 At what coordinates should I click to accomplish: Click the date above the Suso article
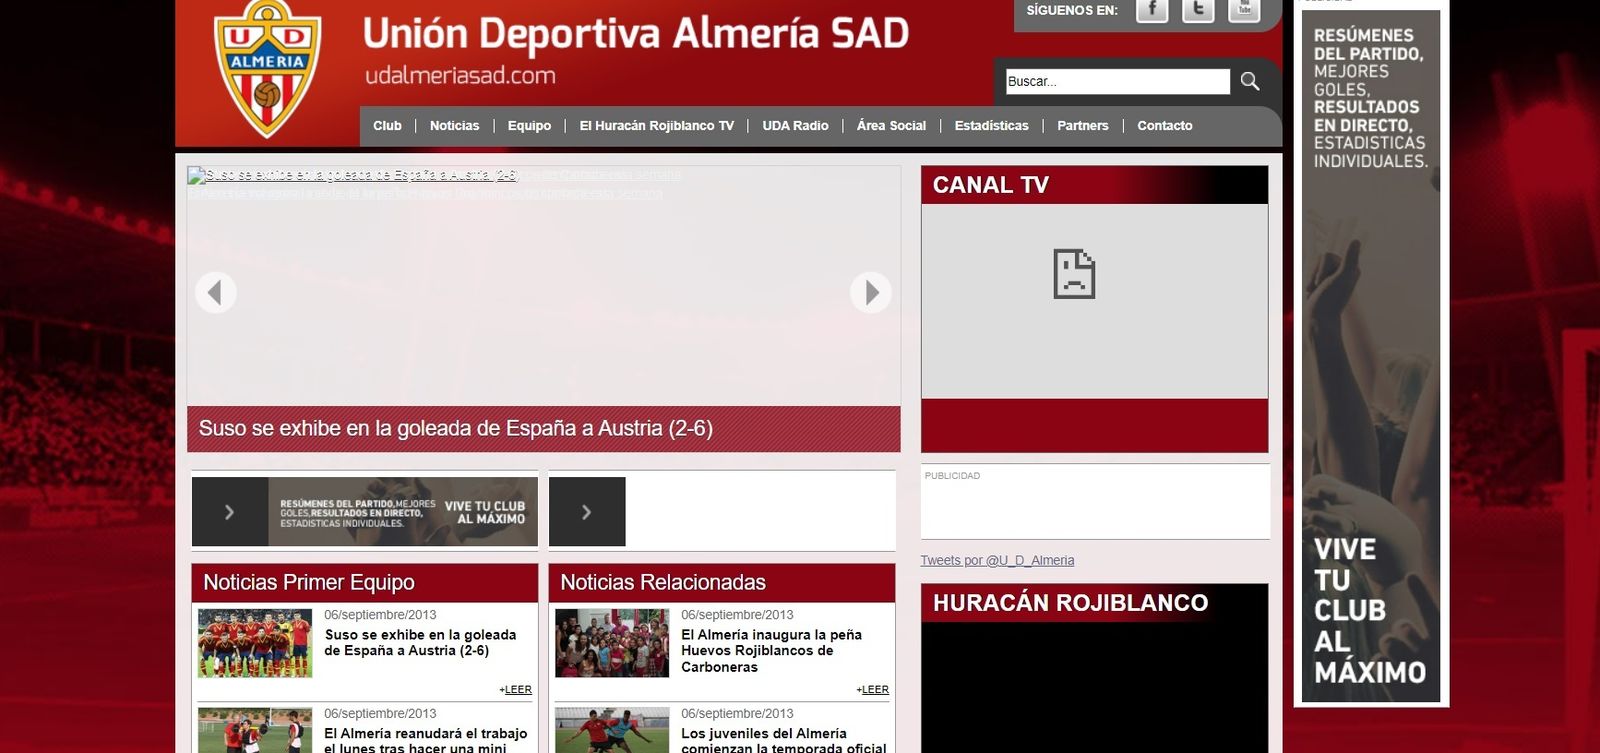380,615
